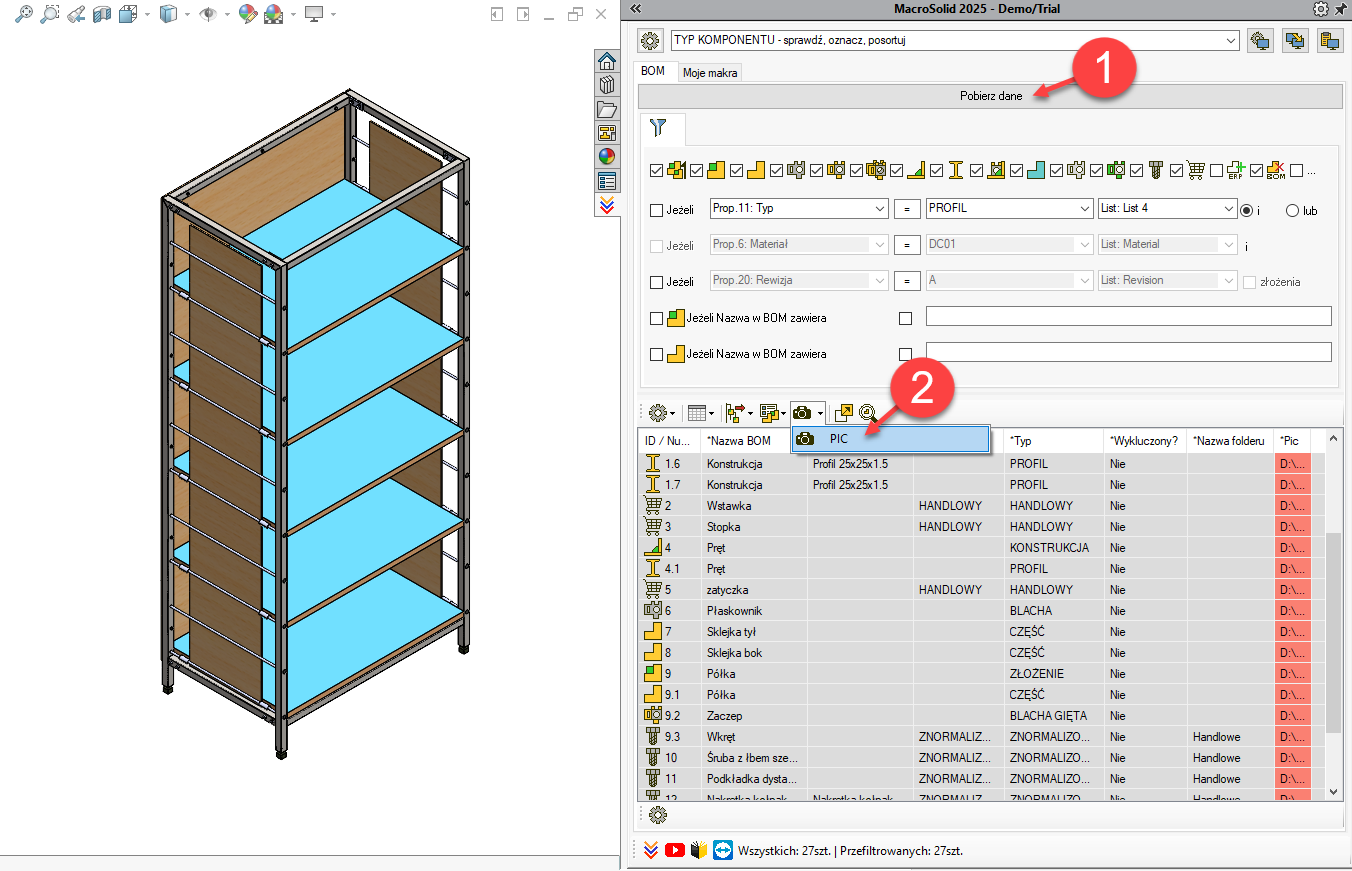Check the ERP component type checkbox
1352x871 pixels.
[1216, 170]
